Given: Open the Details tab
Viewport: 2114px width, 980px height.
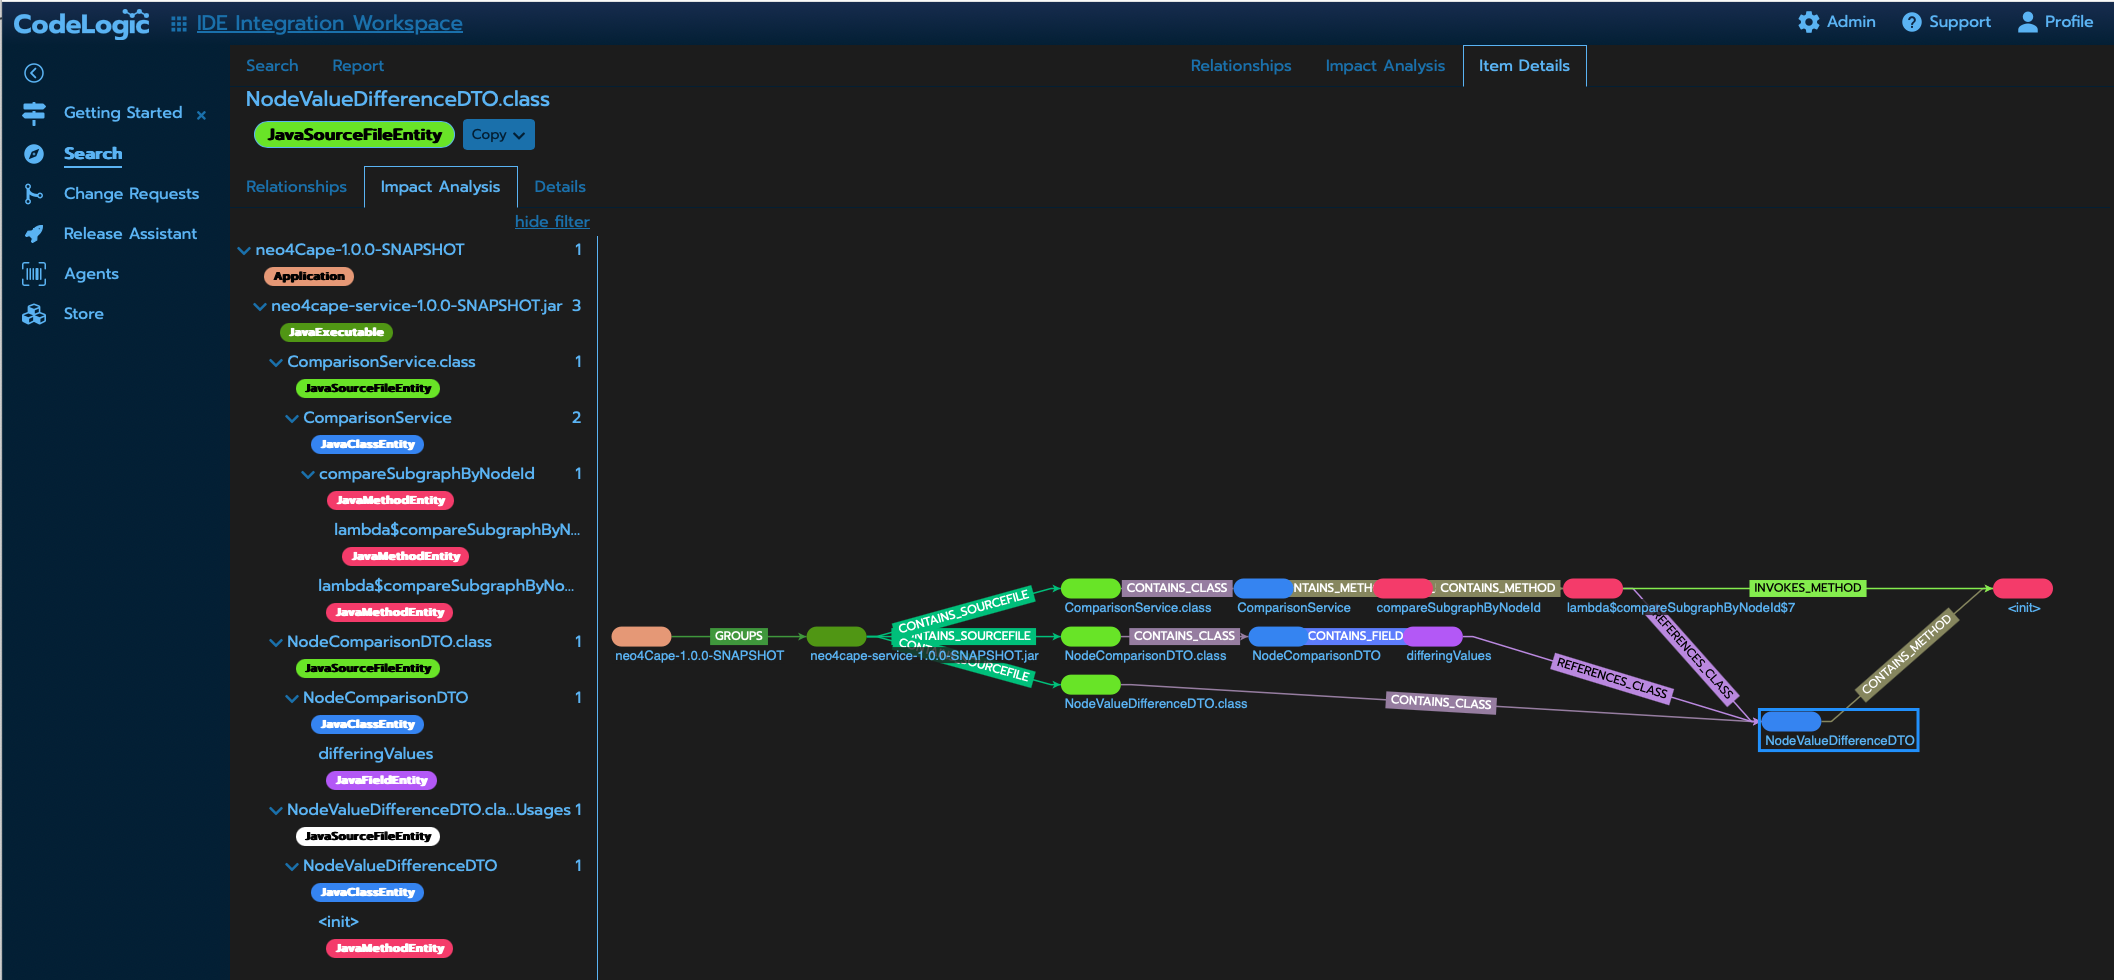Looking at the screenshot, I should (559, 186).
